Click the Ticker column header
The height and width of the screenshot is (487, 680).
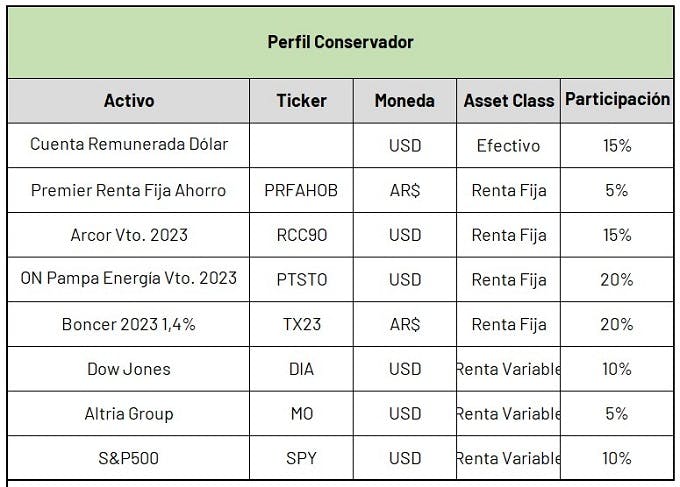click(x=301, y=101)
